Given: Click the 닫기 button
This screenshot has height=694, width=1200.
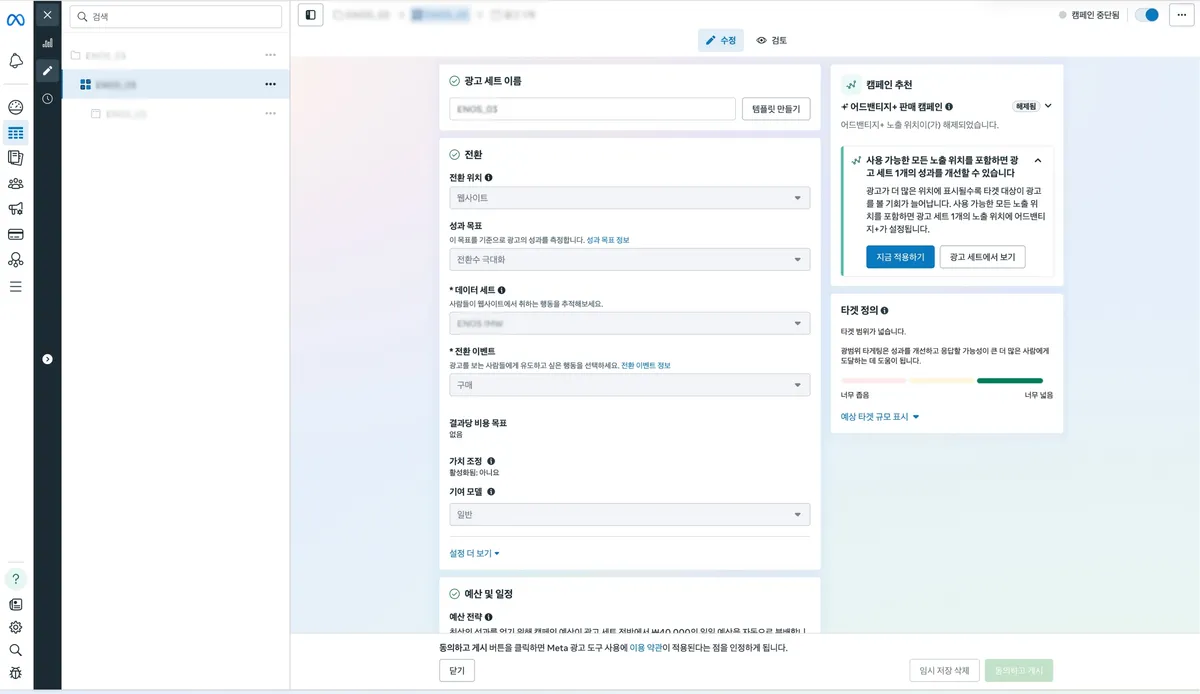Looking at the screenshot, I should tap(457, 670).
